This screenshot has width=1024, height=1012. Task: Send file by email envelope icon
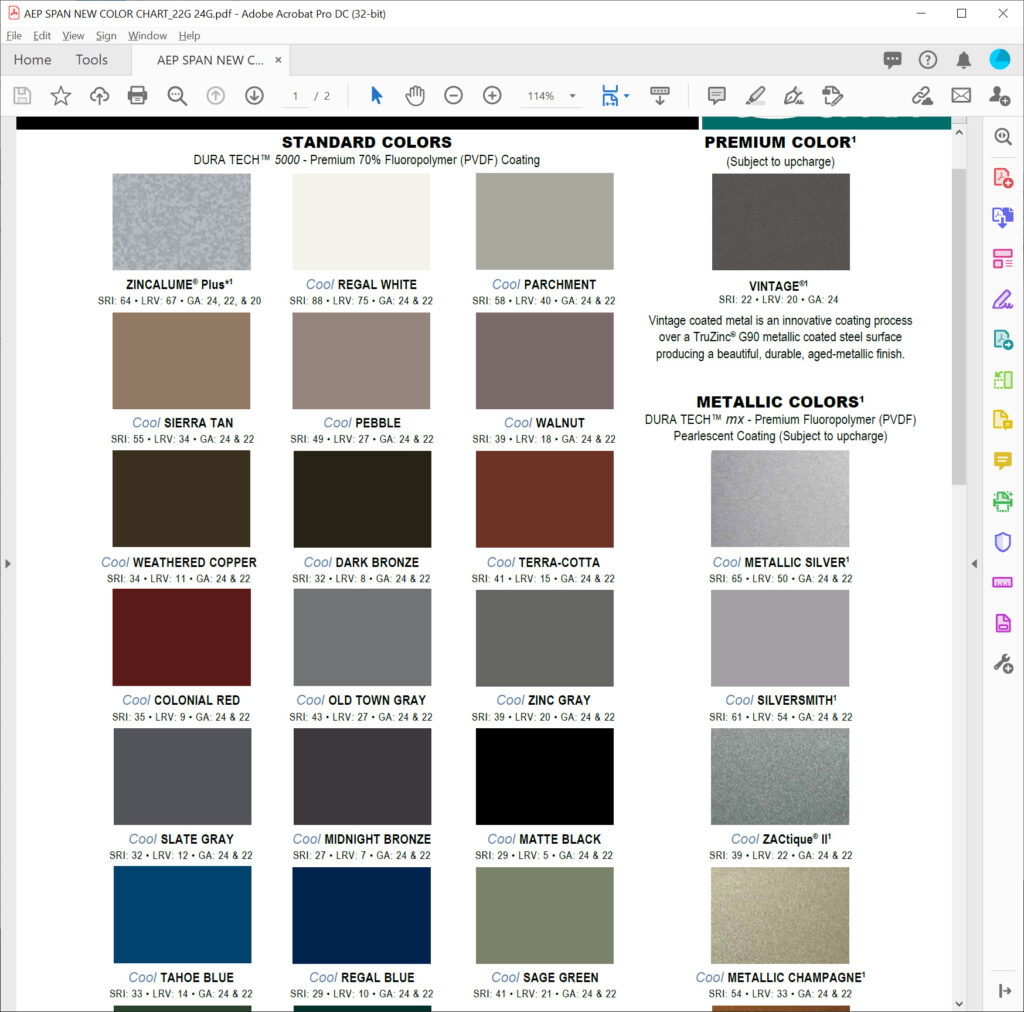(961, 96)
